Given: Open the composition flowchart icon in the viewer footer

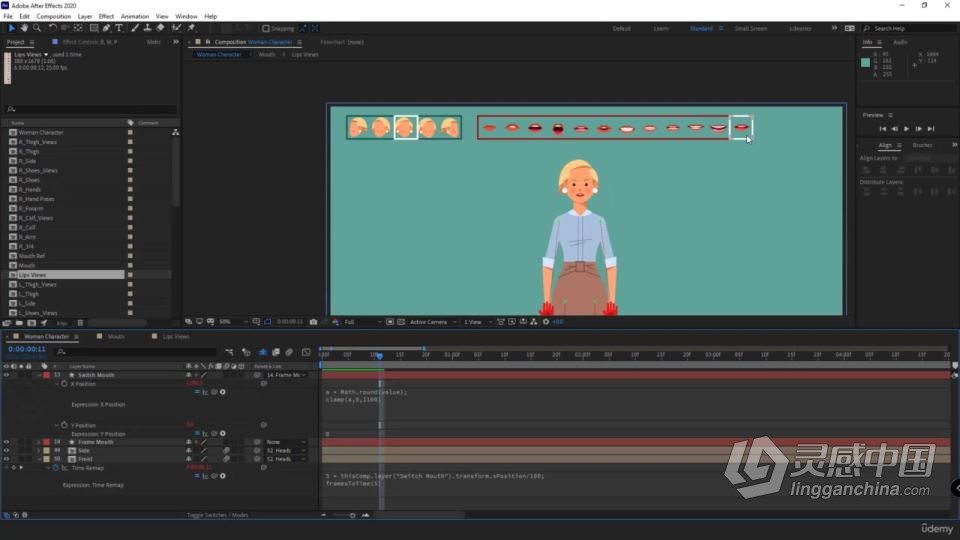Looking at the screenshot, I should click(x=534, y=322).
